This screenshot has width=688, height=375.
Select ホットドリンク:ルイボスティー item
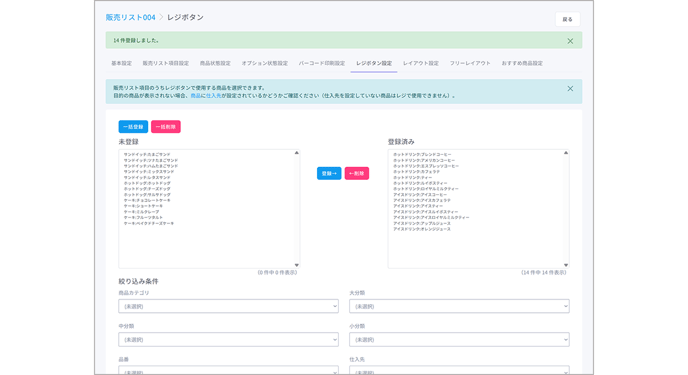coord(420,183)
